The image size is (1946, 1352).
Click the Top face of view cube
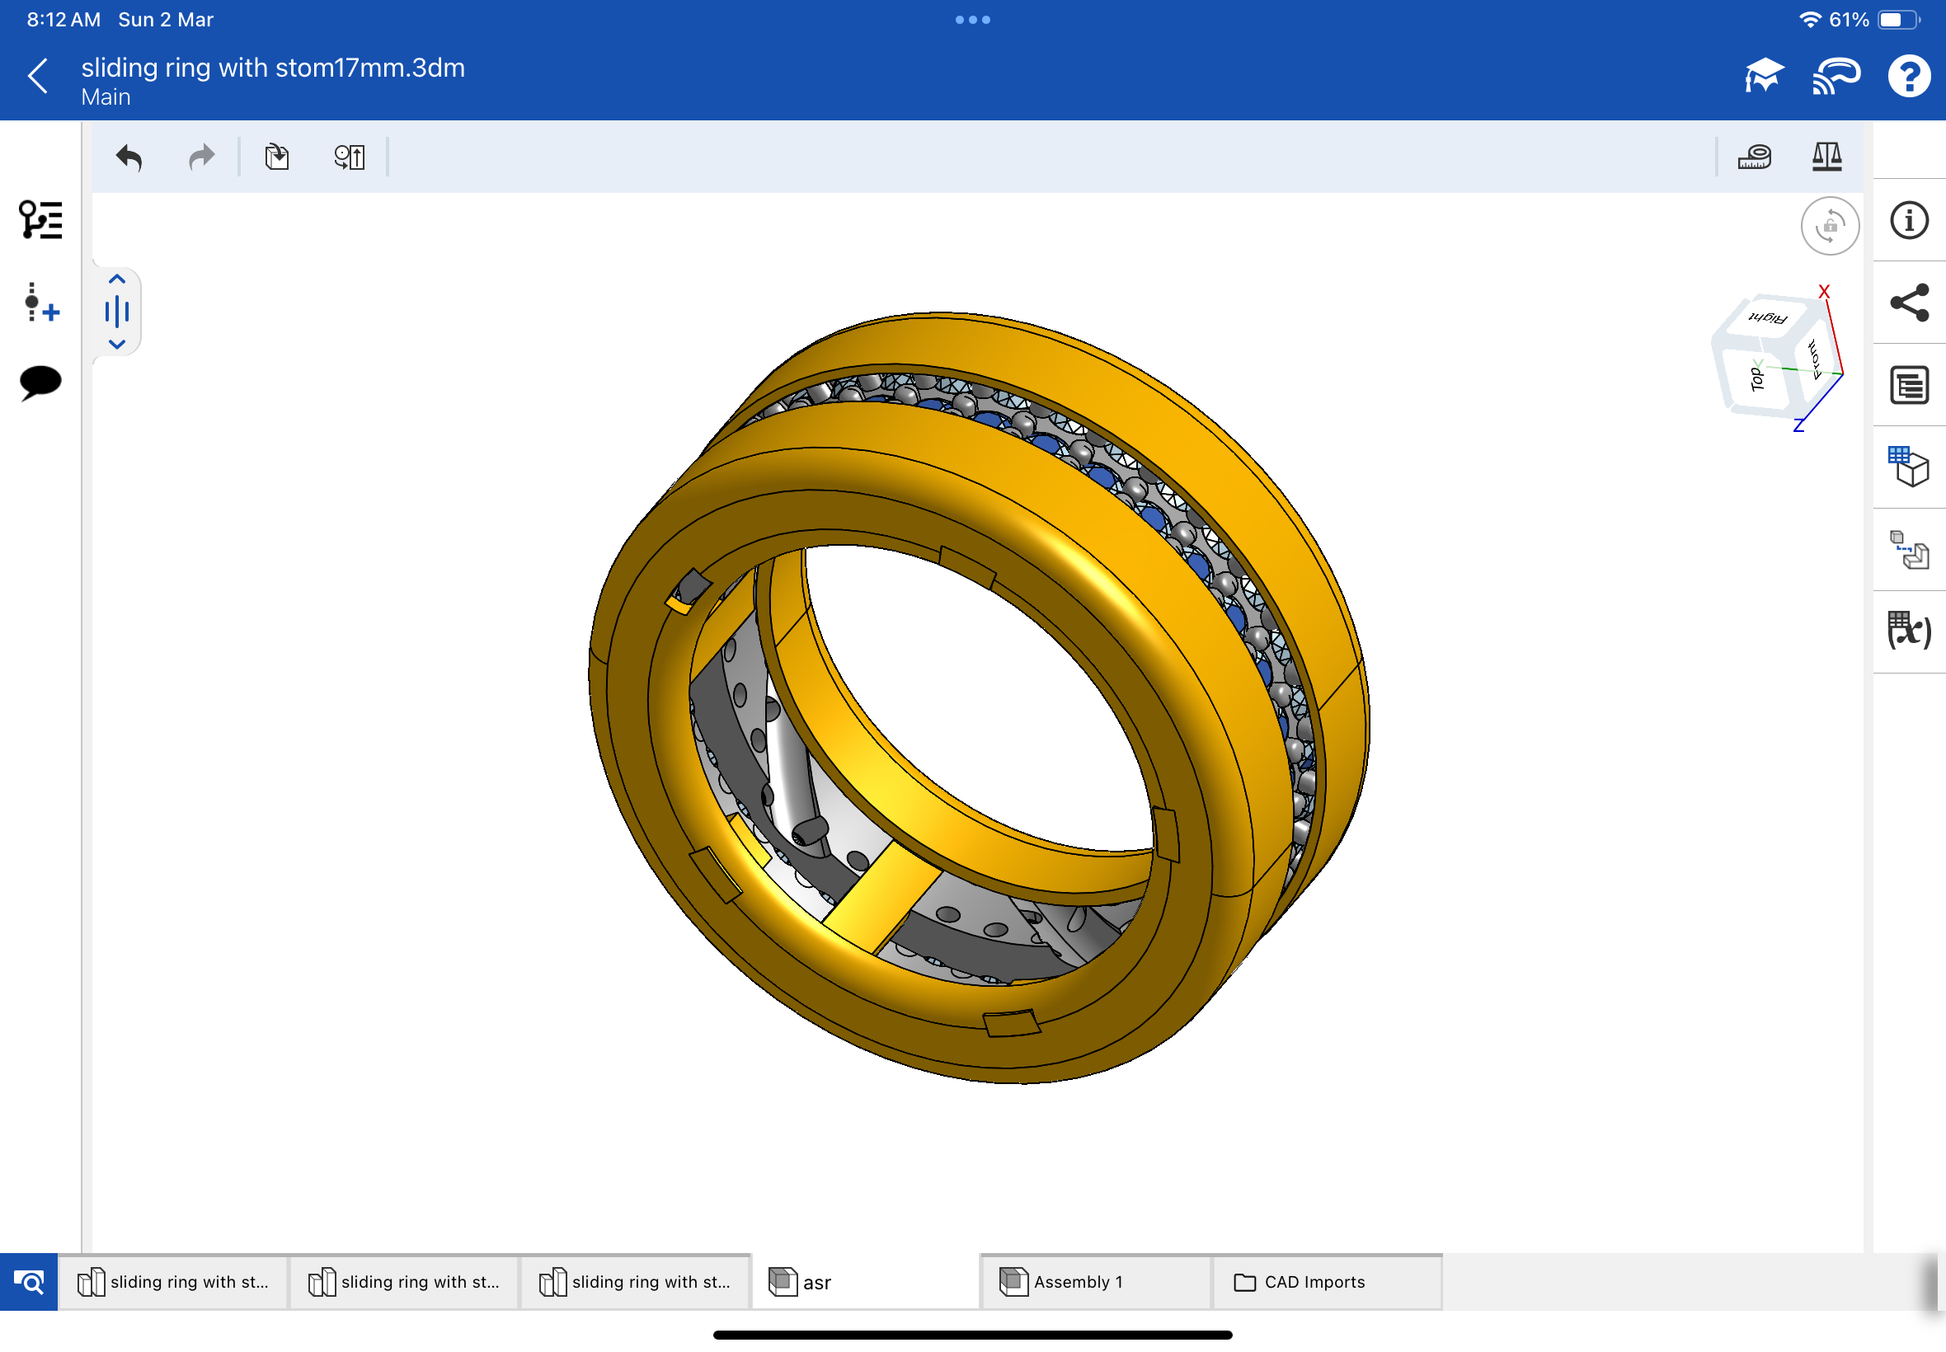1756,380
